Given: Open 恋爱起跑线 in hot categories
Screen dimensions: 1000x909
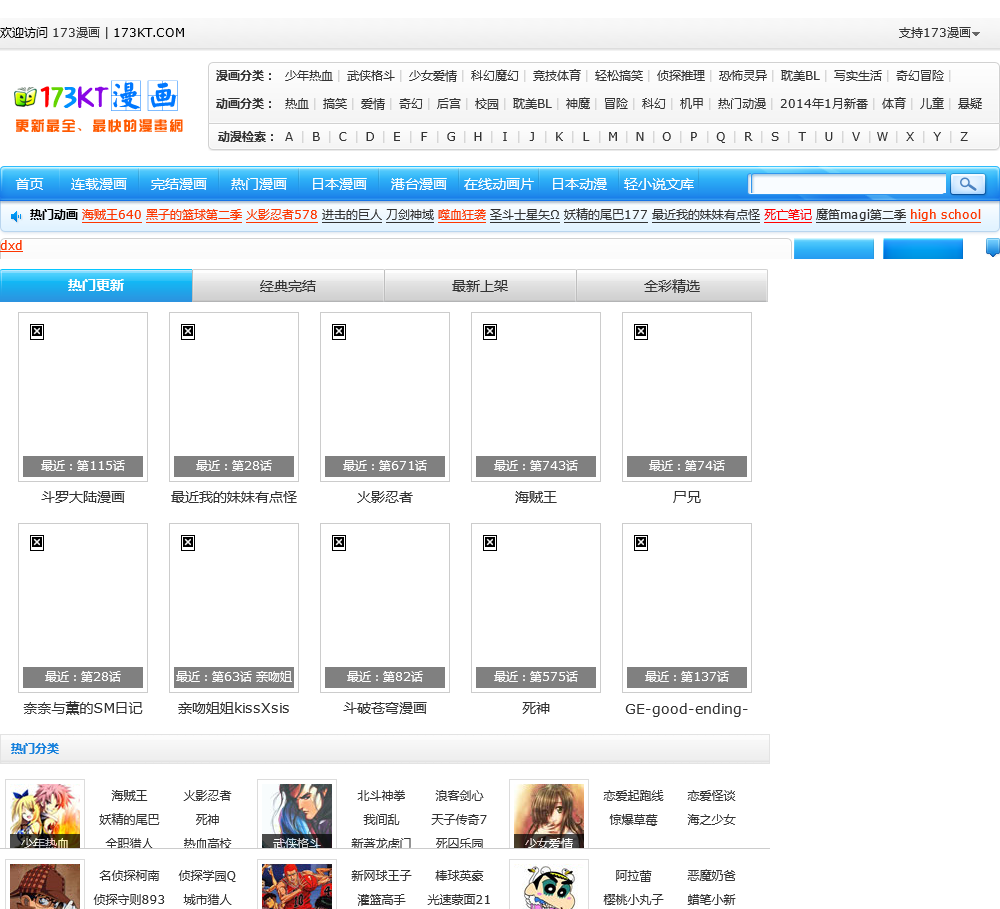Looking at the screenshot, I should point(633,796).
